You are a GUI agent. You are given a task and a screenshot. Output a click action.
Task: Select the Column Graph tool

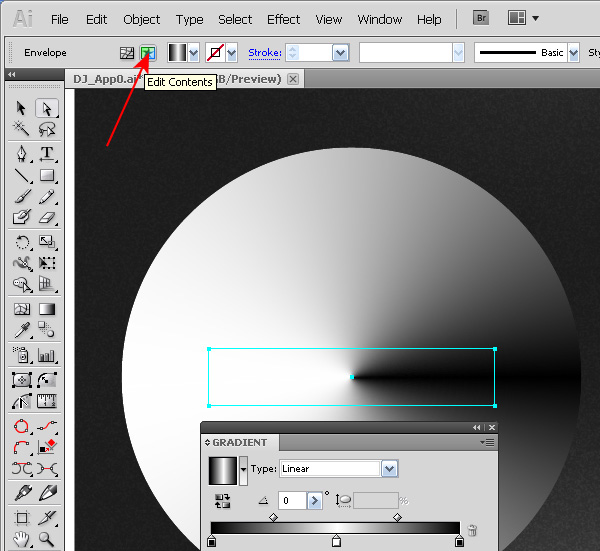click(47, 355)
